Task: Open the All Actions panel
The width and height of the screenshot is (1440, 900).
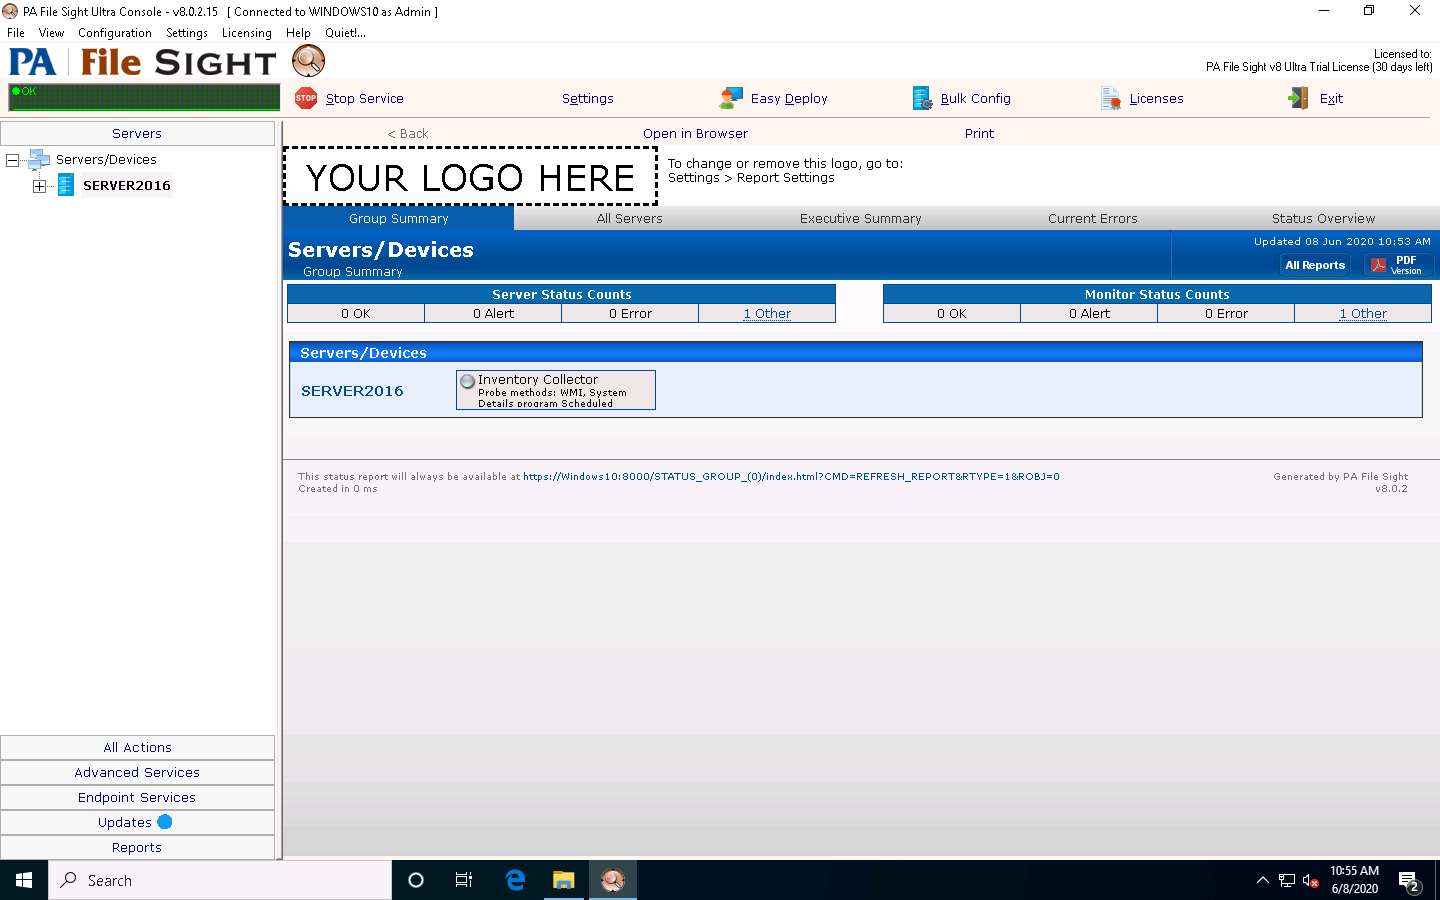Action: [x=137, y=747]
